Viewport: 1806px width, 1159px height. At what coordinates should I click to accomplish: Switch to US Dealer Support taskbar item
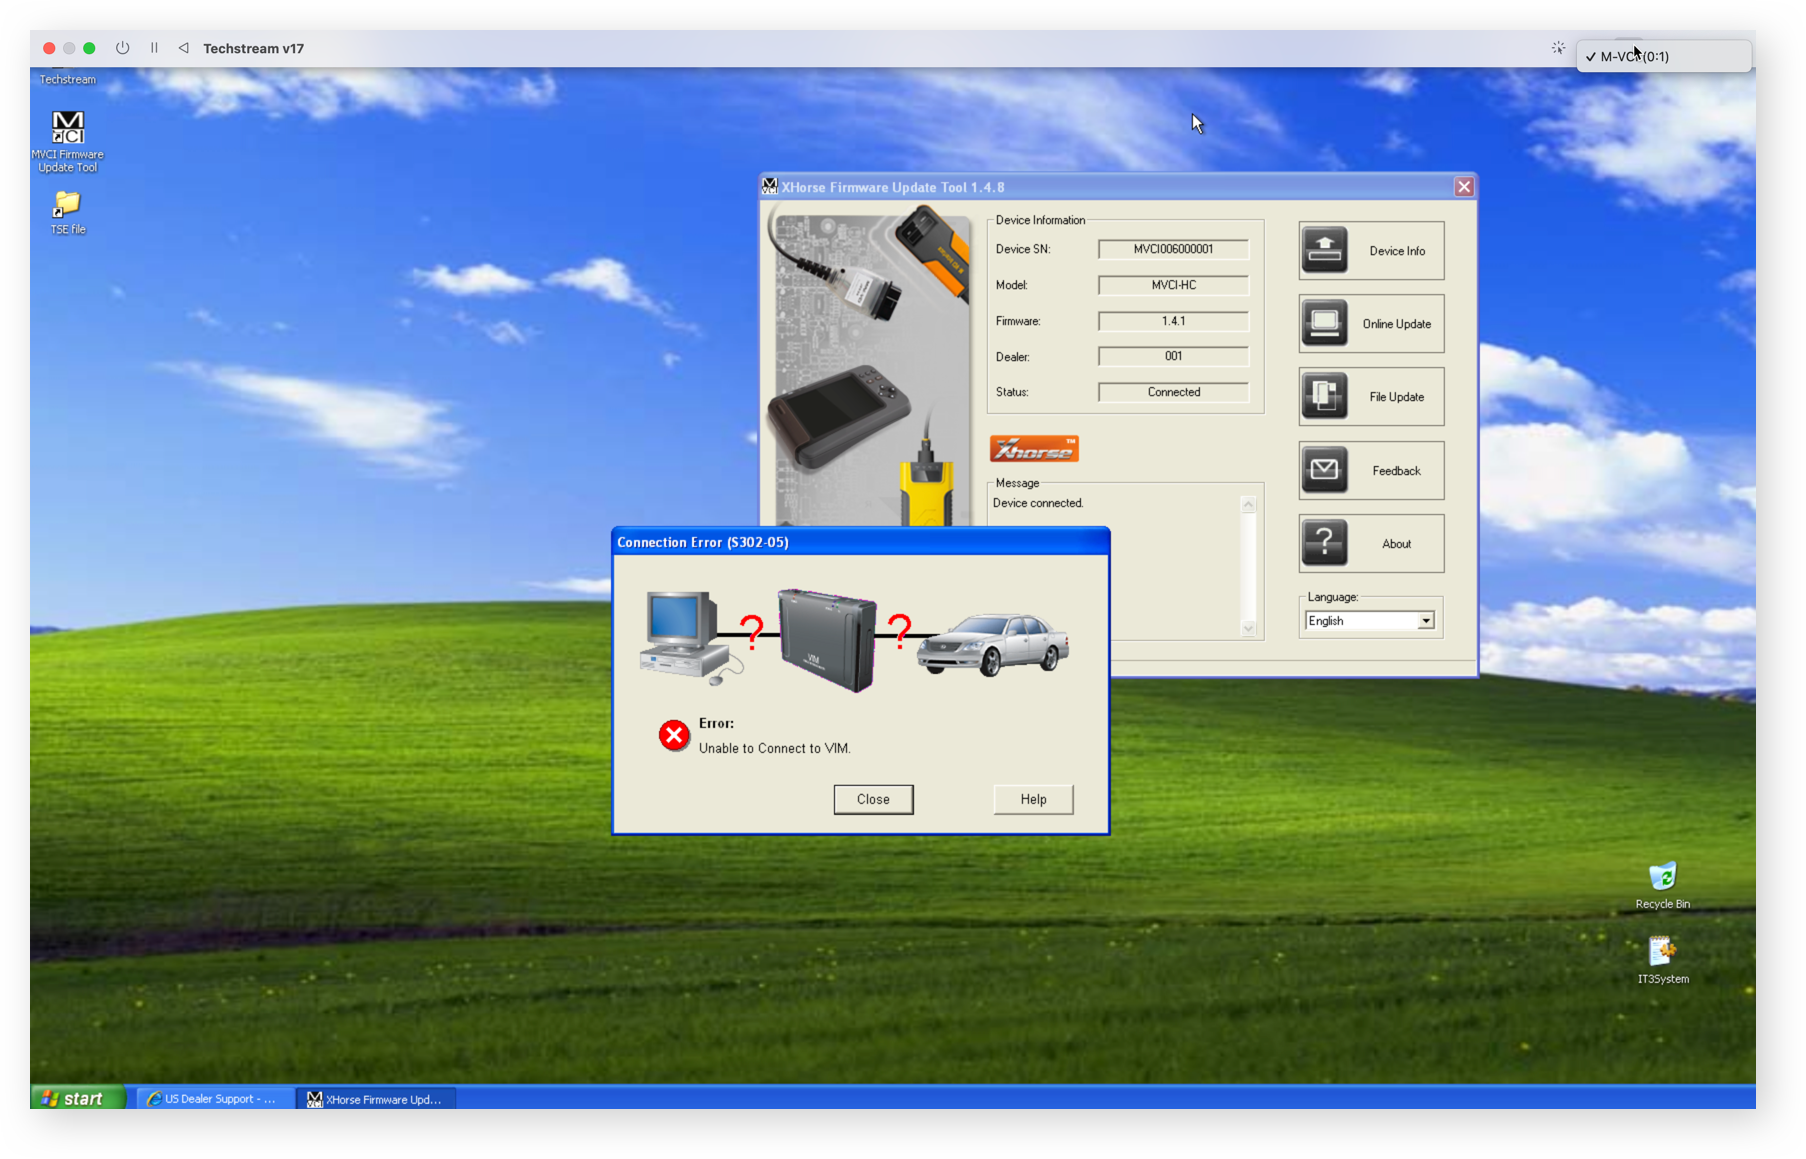click(x=214, y=1098)
